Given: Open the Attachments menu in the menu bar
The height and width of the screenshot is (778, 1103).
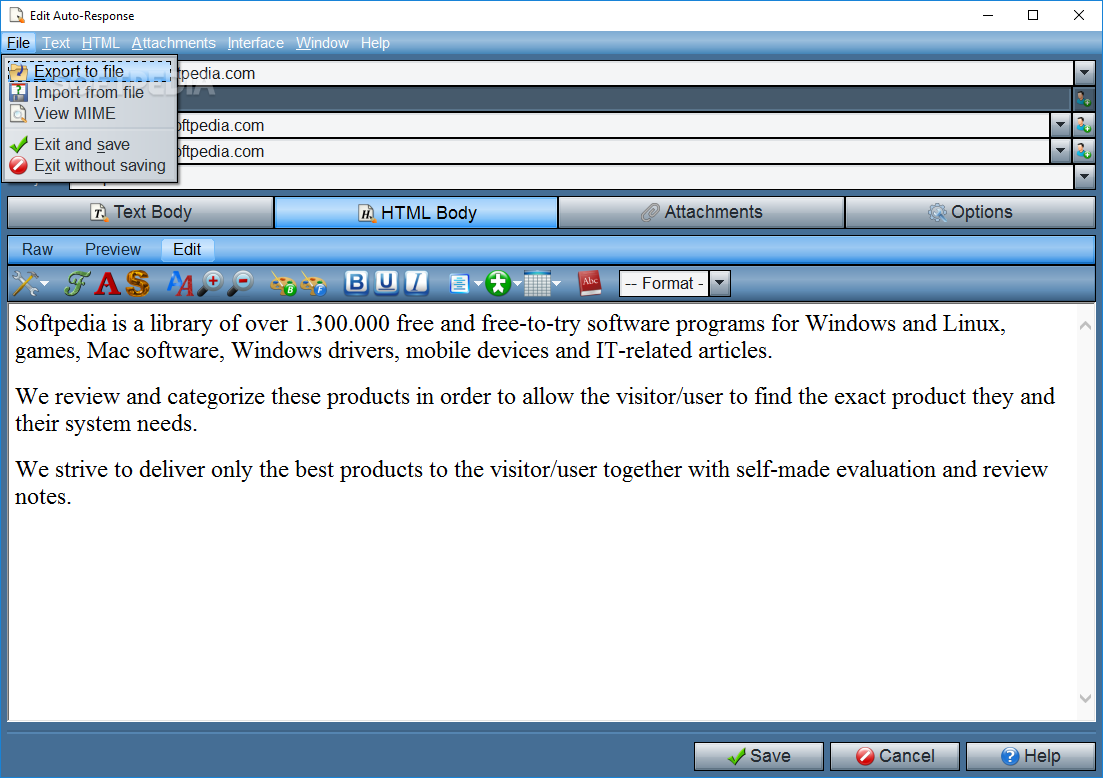Looking at the screenshot, I should [x=173, y=43].
